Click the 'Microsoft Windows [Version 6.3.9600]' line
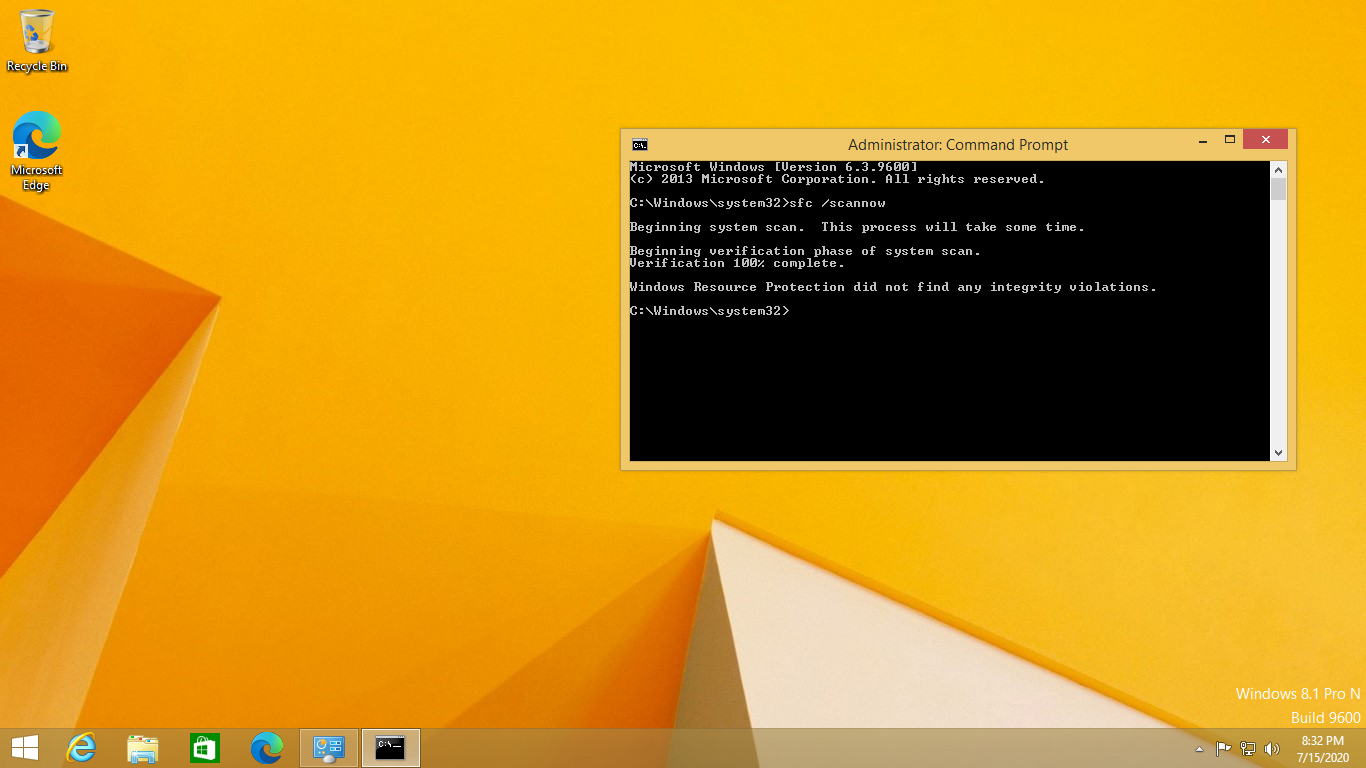 point(774,167)
